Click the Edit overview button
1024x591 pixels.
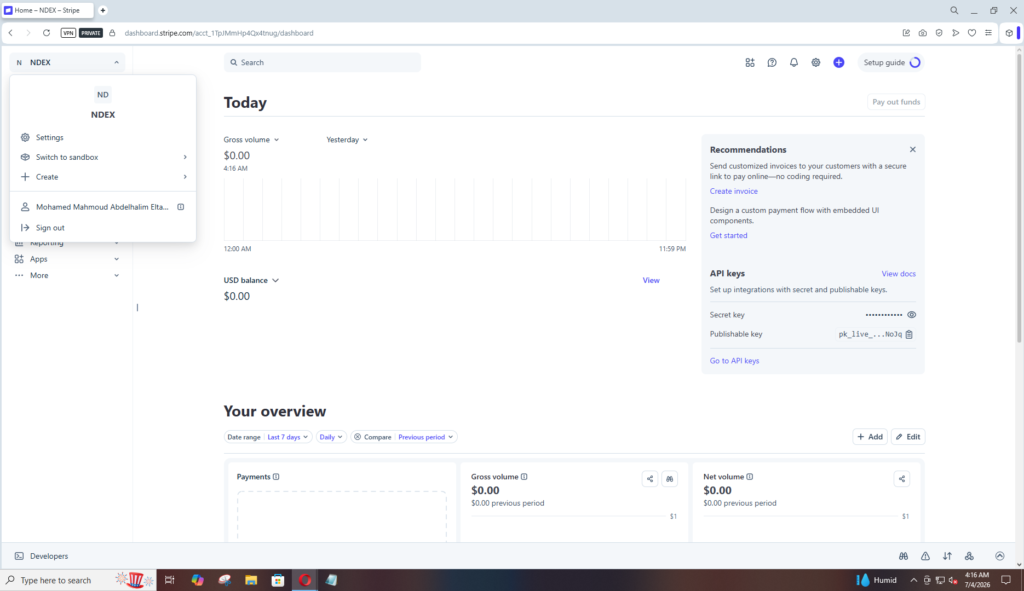(x=908, y=437)
